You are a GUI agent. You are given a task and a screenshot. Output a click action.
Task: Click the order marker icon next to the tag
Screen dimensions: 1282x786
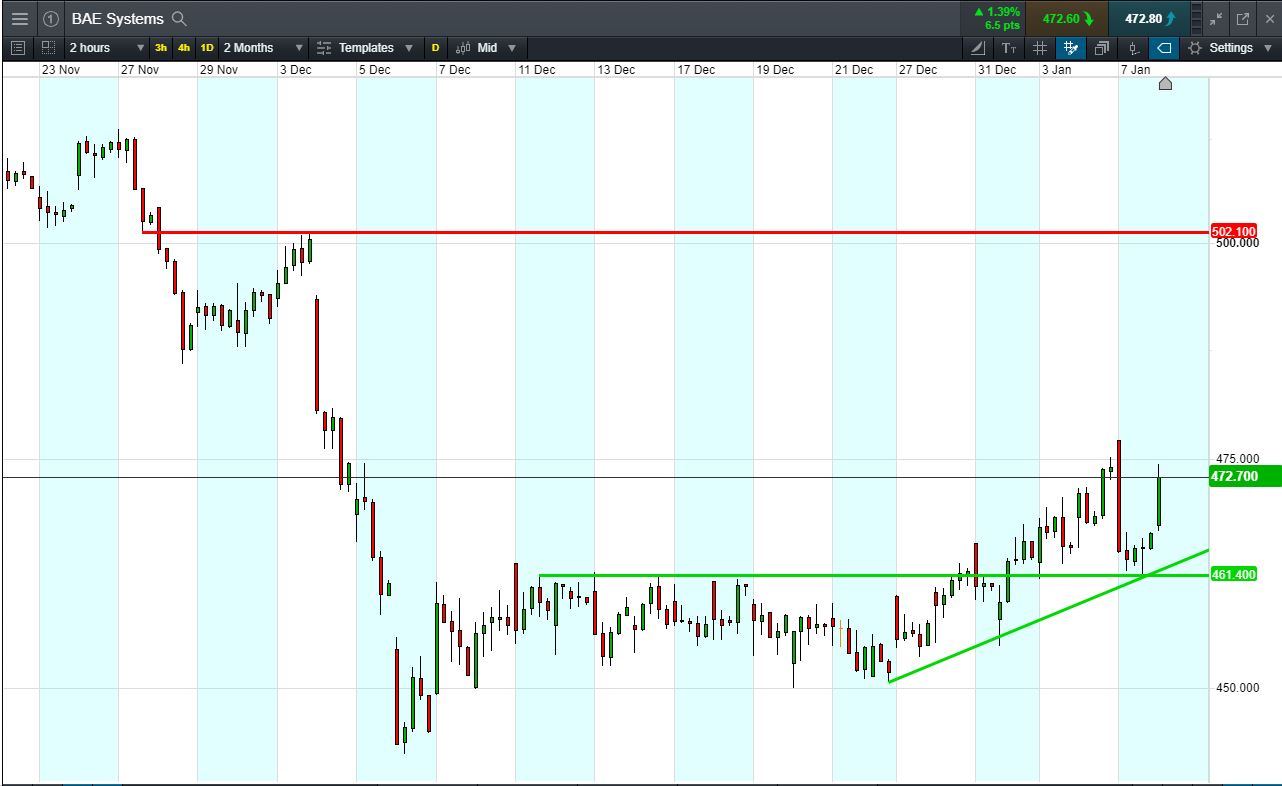1133,48
